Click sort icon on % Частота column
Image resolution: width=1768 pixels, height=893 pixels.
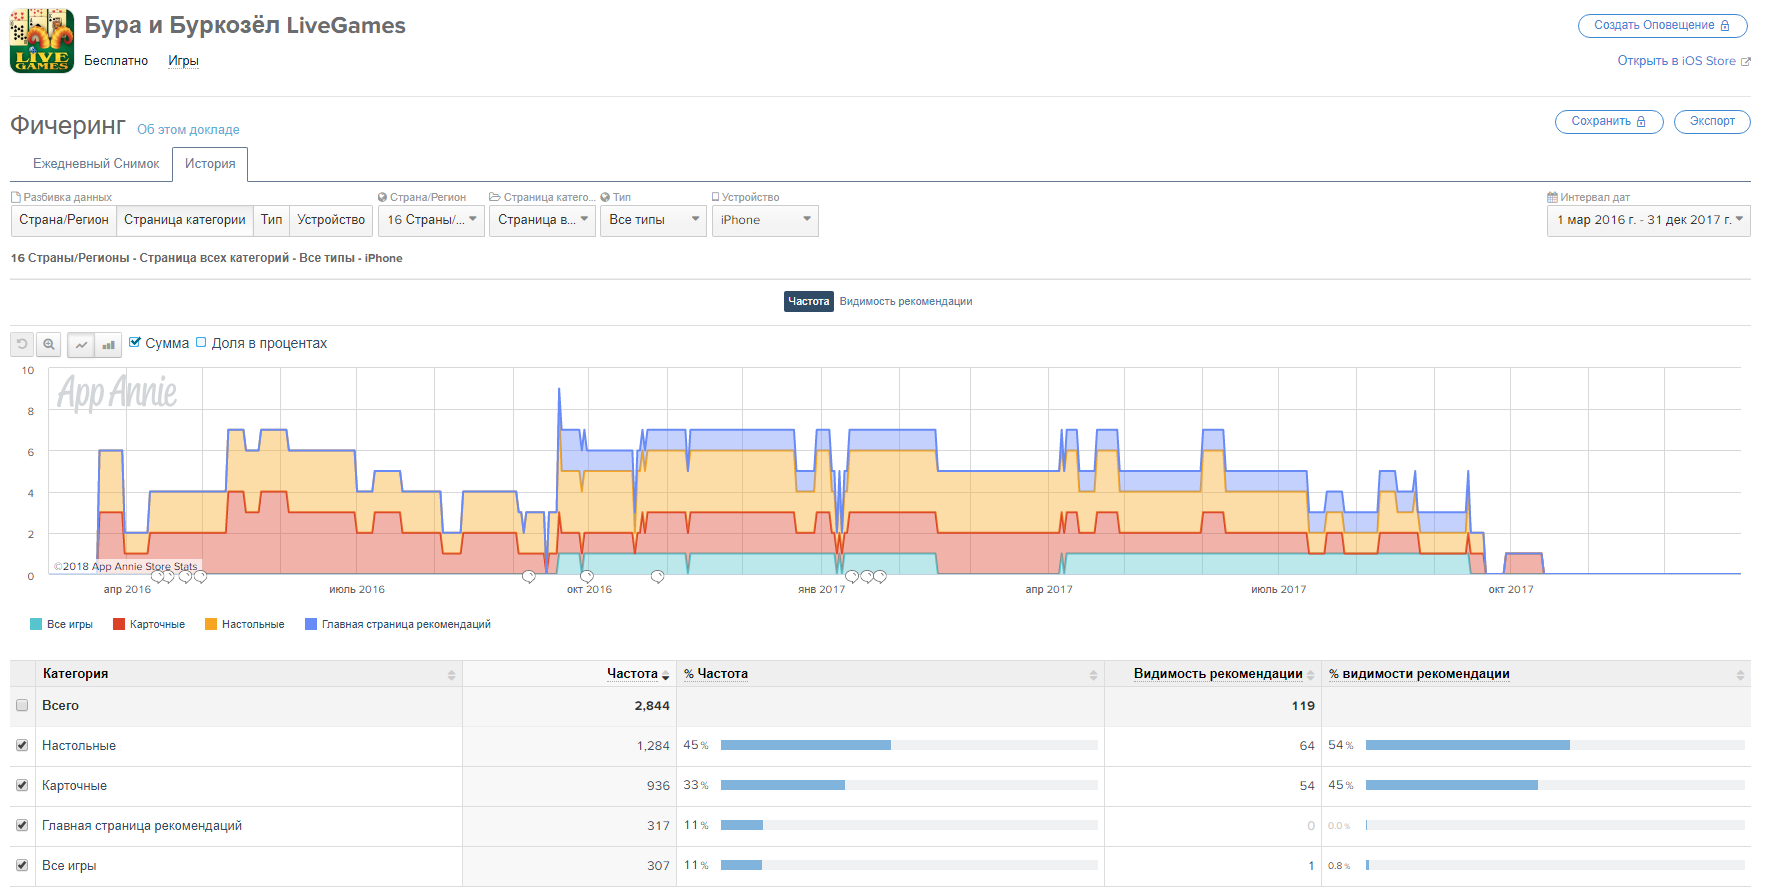1093,675
